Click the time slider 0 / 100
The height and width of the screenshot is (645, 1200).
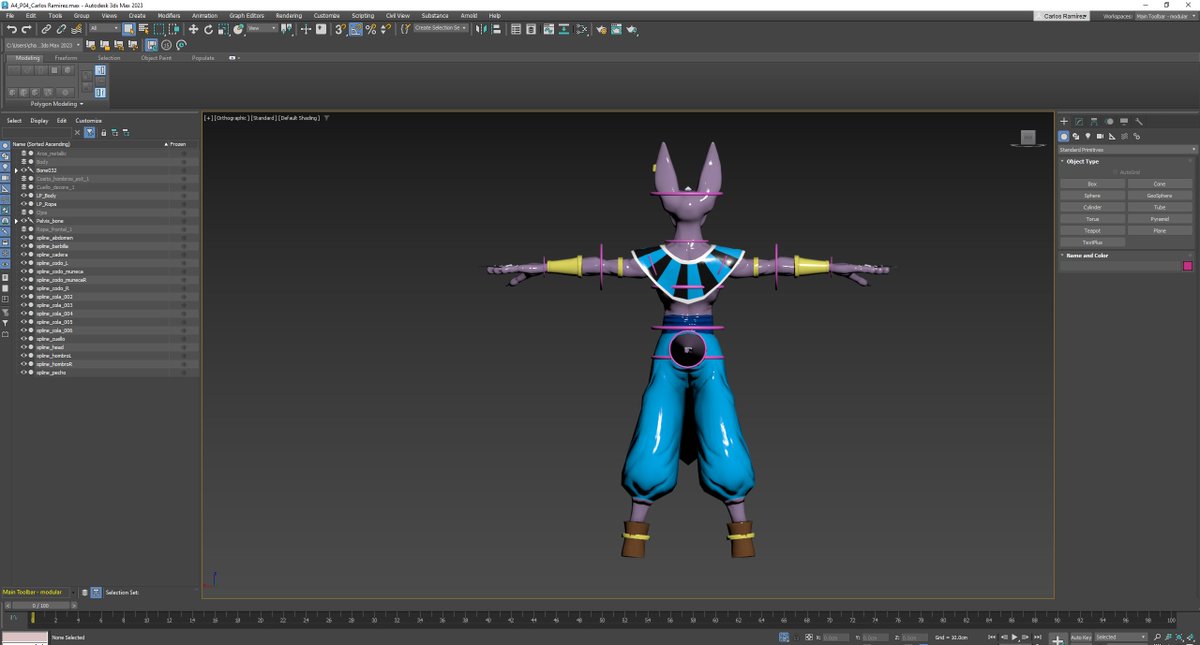40,605
